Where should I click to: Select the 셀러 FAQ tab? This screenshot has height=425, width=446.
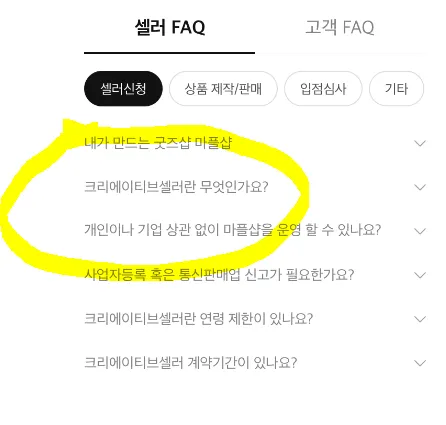(x=170, y=27)
